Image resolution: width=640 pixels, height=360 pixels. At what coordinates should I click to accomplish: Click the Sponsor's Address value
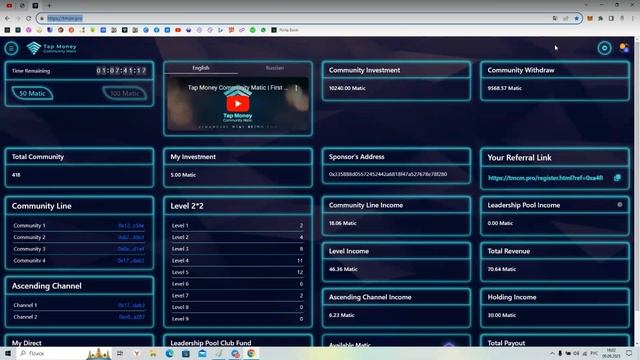(x=388, y=174)
